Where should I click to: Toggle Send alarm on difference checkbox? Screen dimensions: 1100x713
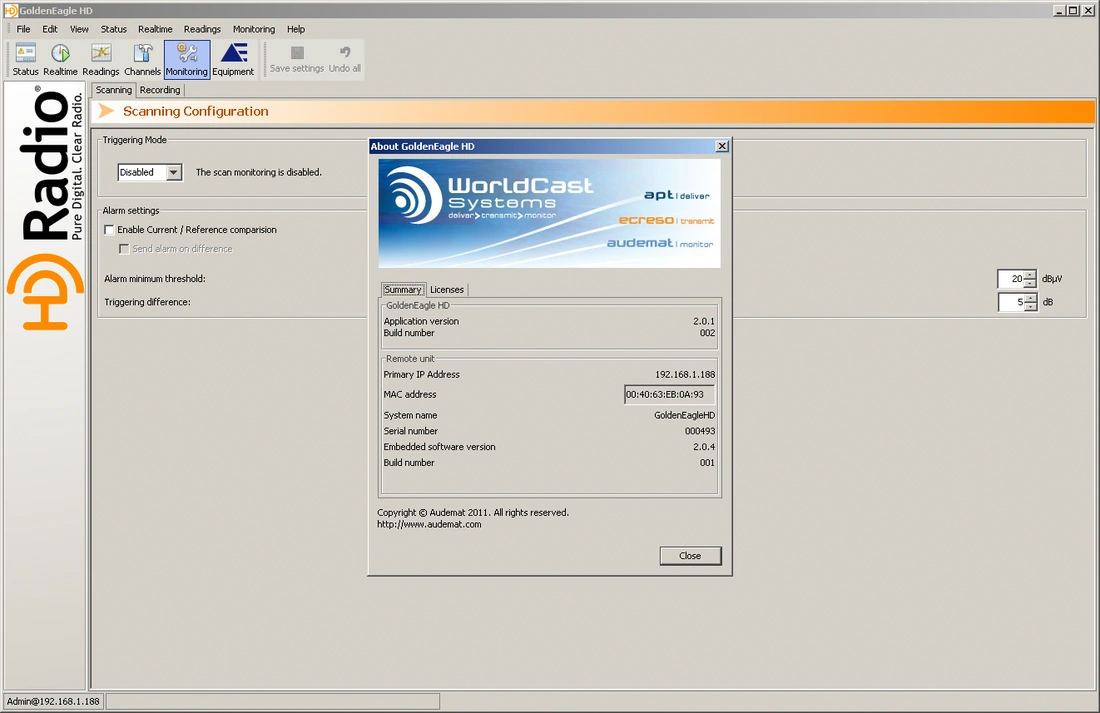(x=124, y=249)
